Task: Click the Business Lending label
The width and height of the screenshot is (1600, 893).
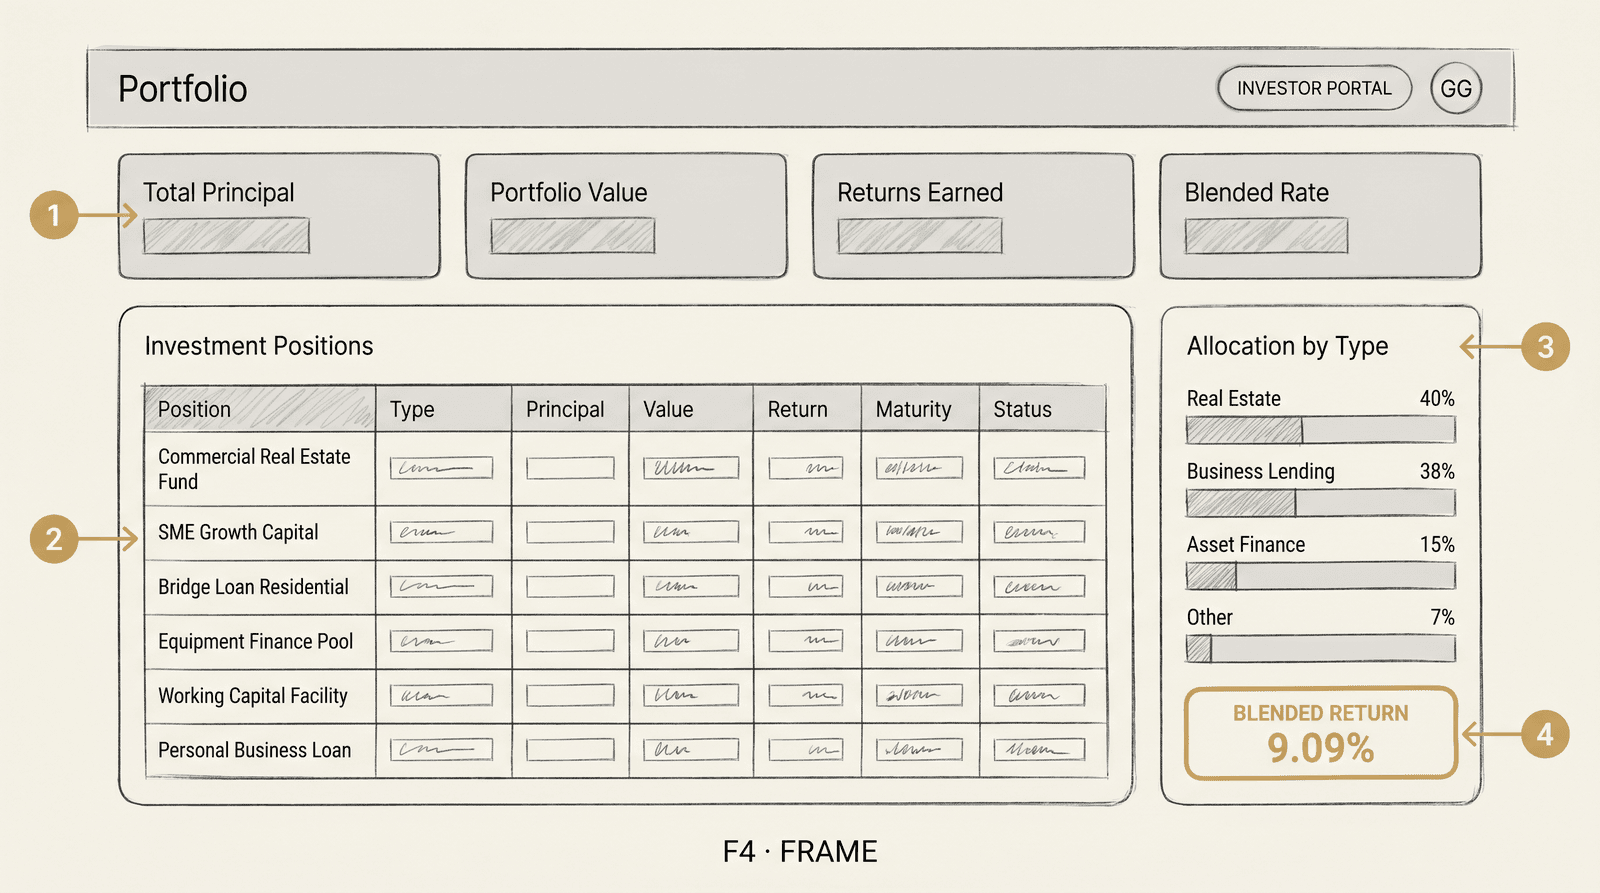Action: (1261, 471)
